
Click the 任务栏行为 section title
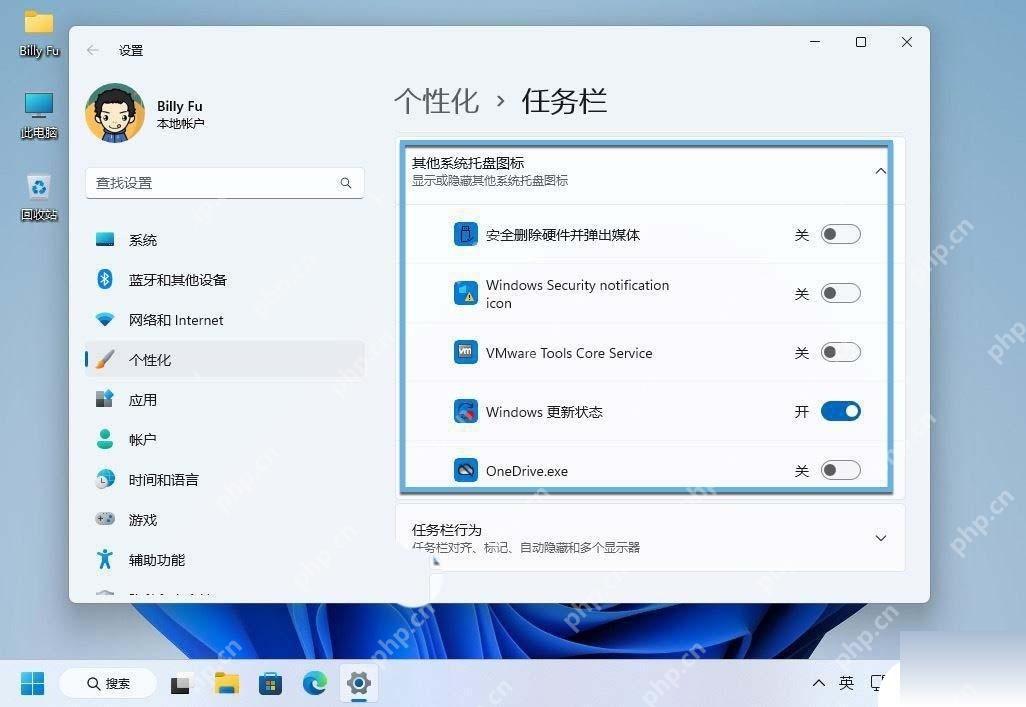tap(446, 530)
